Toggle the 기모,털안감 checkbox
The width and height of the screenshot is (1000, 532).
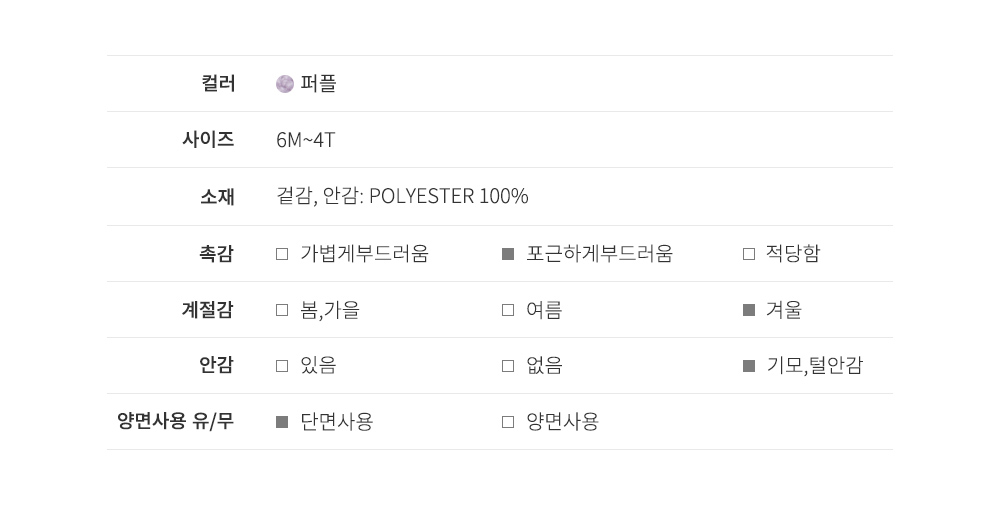coord(749,366)
